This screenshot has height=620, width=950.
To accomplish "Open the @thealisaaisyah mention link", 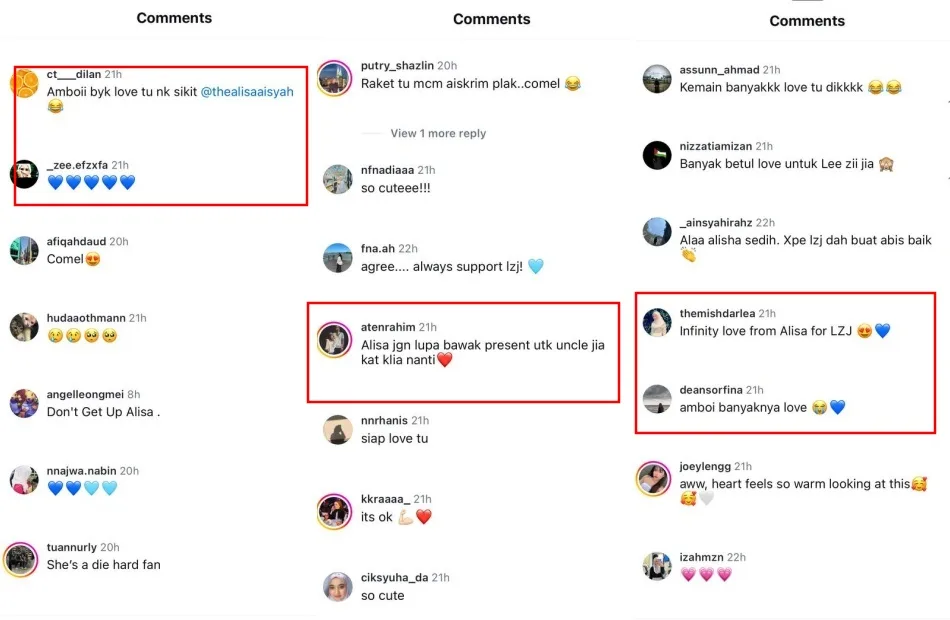I will pos(247,91).
